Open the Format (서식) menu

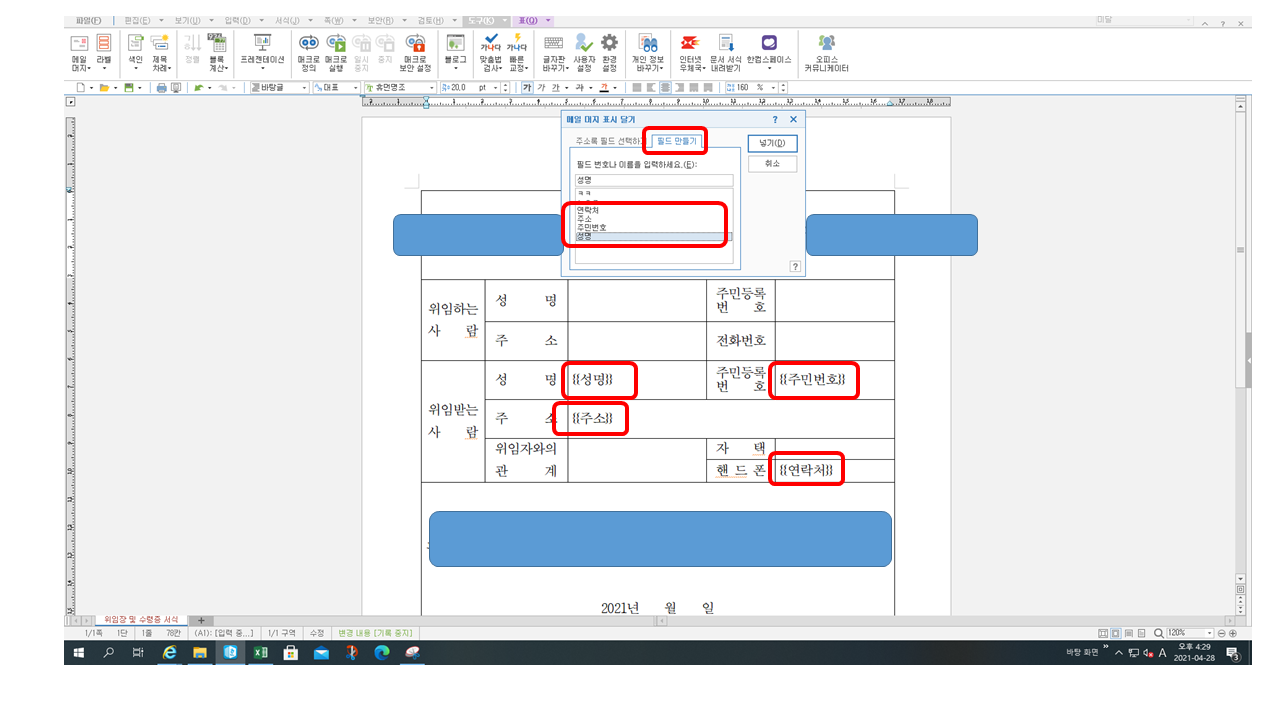point(288,20)
